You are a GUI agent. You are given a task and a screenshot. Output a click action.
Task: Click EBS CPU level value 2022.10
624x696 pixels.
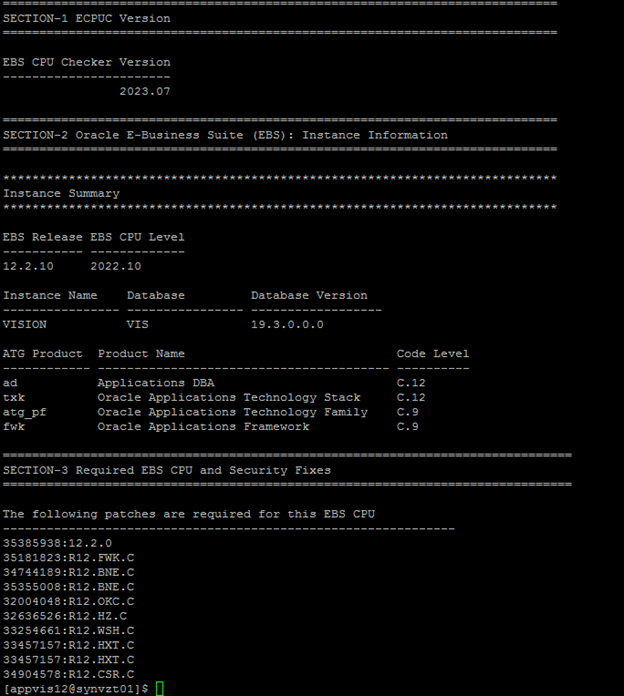point(116,266)
